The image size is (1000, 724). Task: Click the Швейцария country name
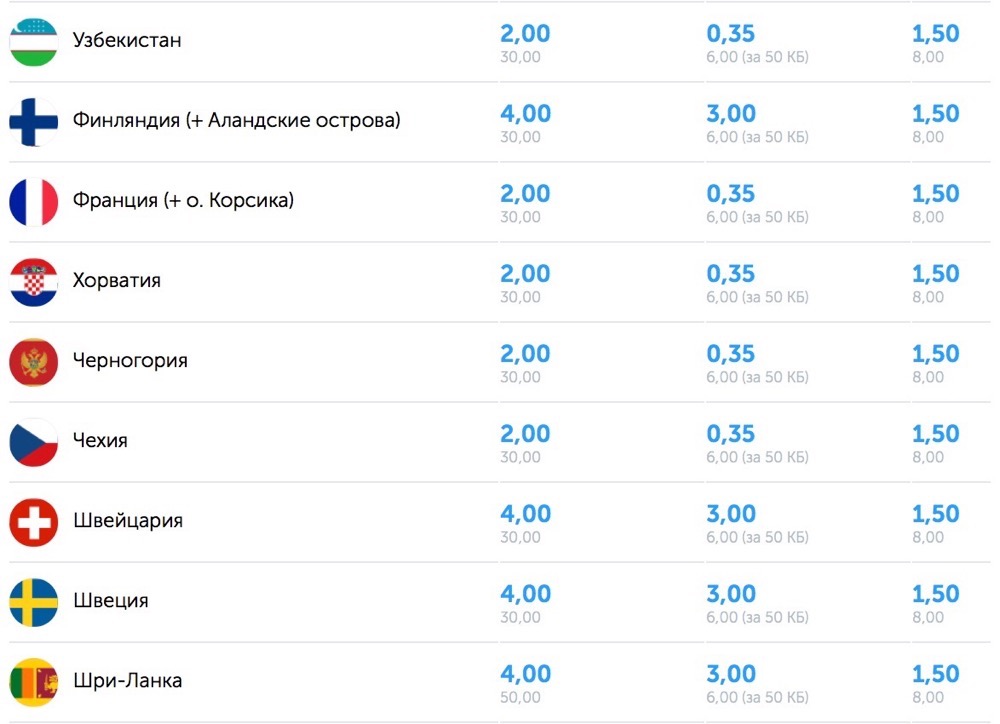tap(128, 521)
